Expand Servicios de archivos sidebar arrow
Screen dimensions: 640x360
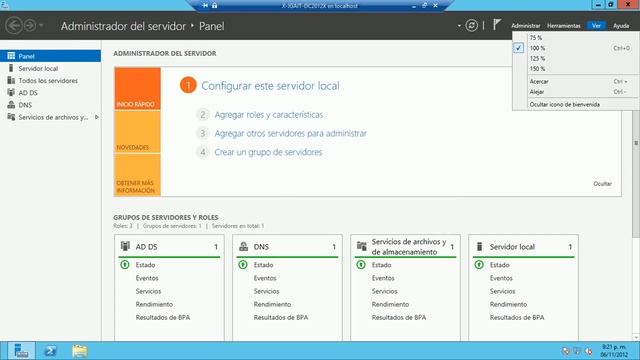coord(97,117)
